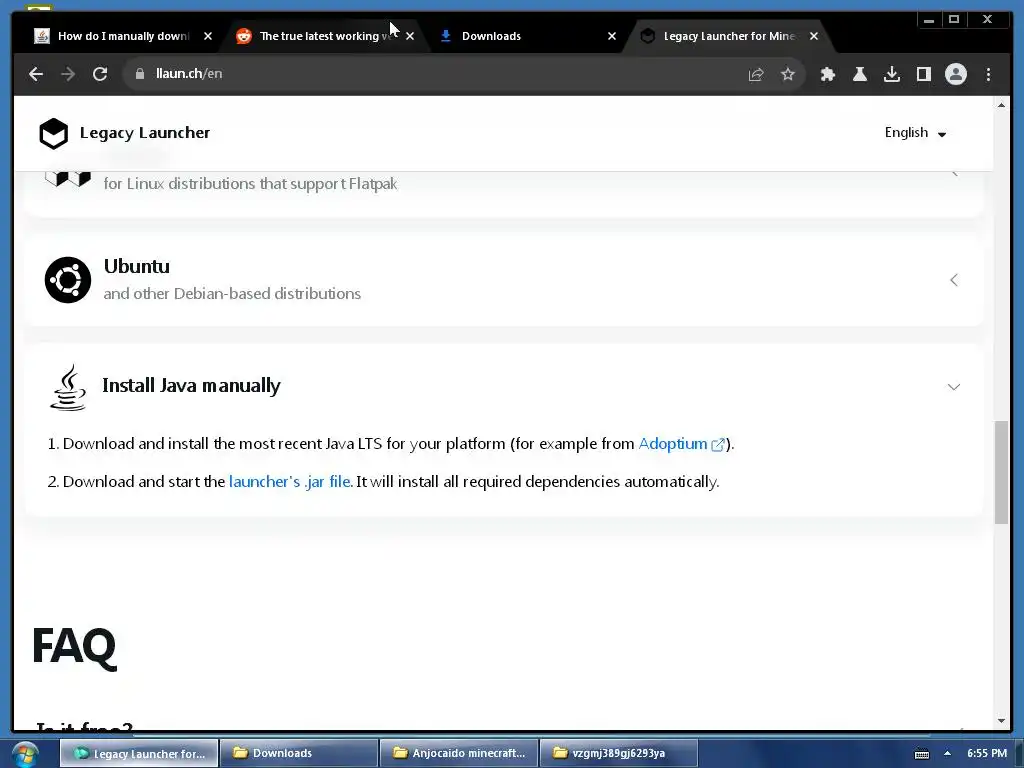1024x768 pixels.
Task: Click the padlock site info icon
Action: coord(139,74)
